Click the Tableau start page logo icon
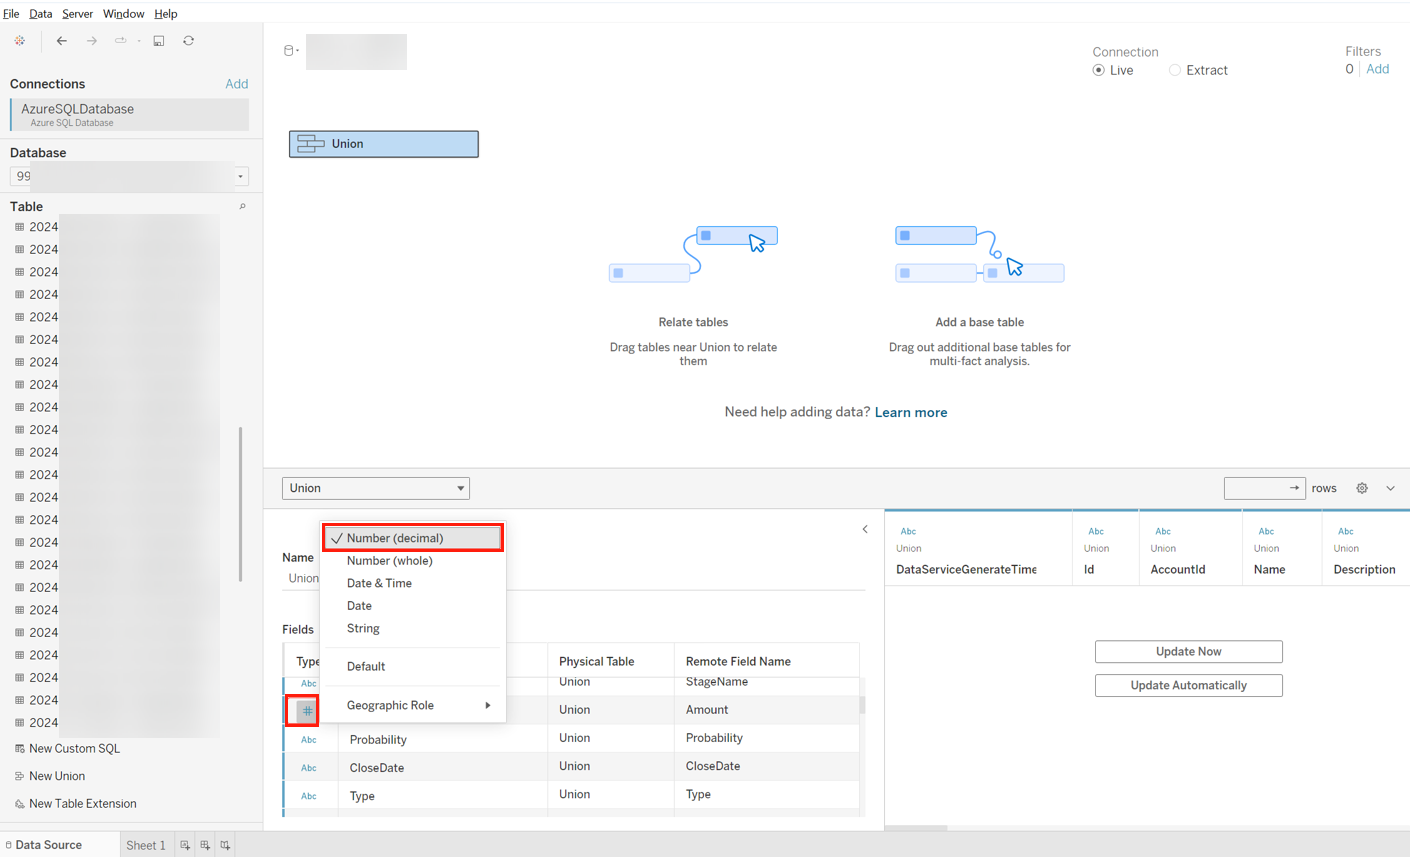The height and width of the screenshot is (857, 1410). point(20,41)
